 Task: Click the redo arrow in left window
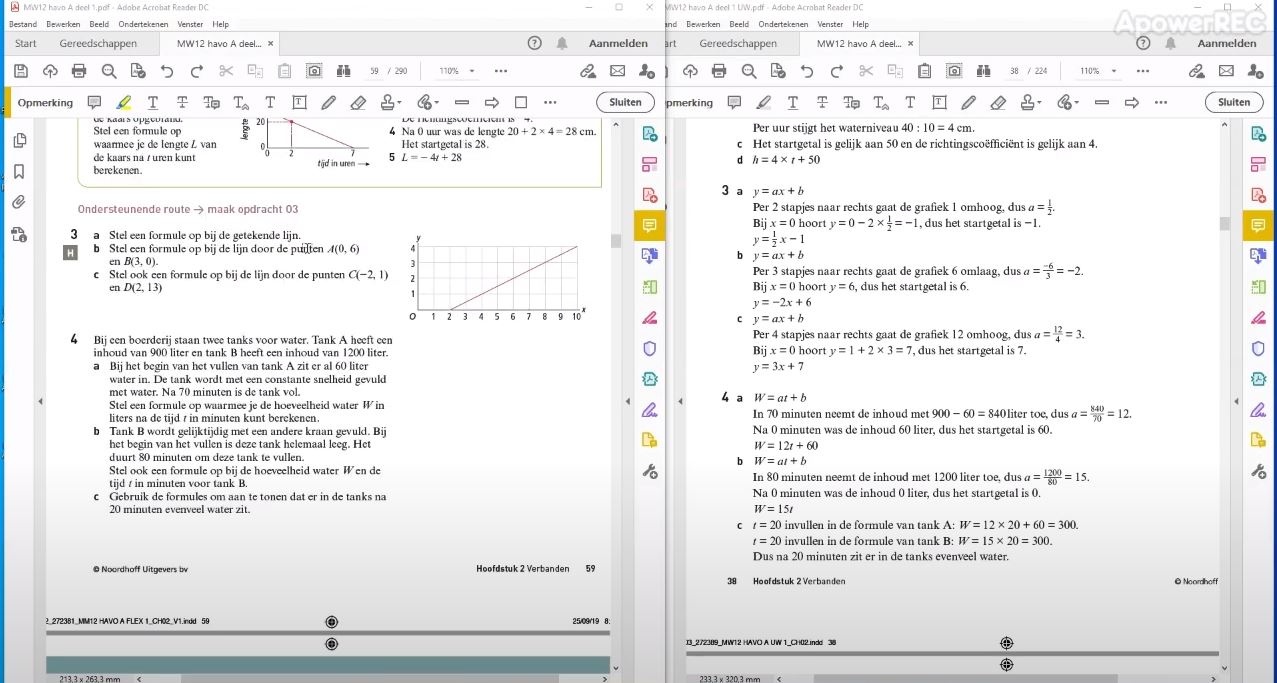196,71
